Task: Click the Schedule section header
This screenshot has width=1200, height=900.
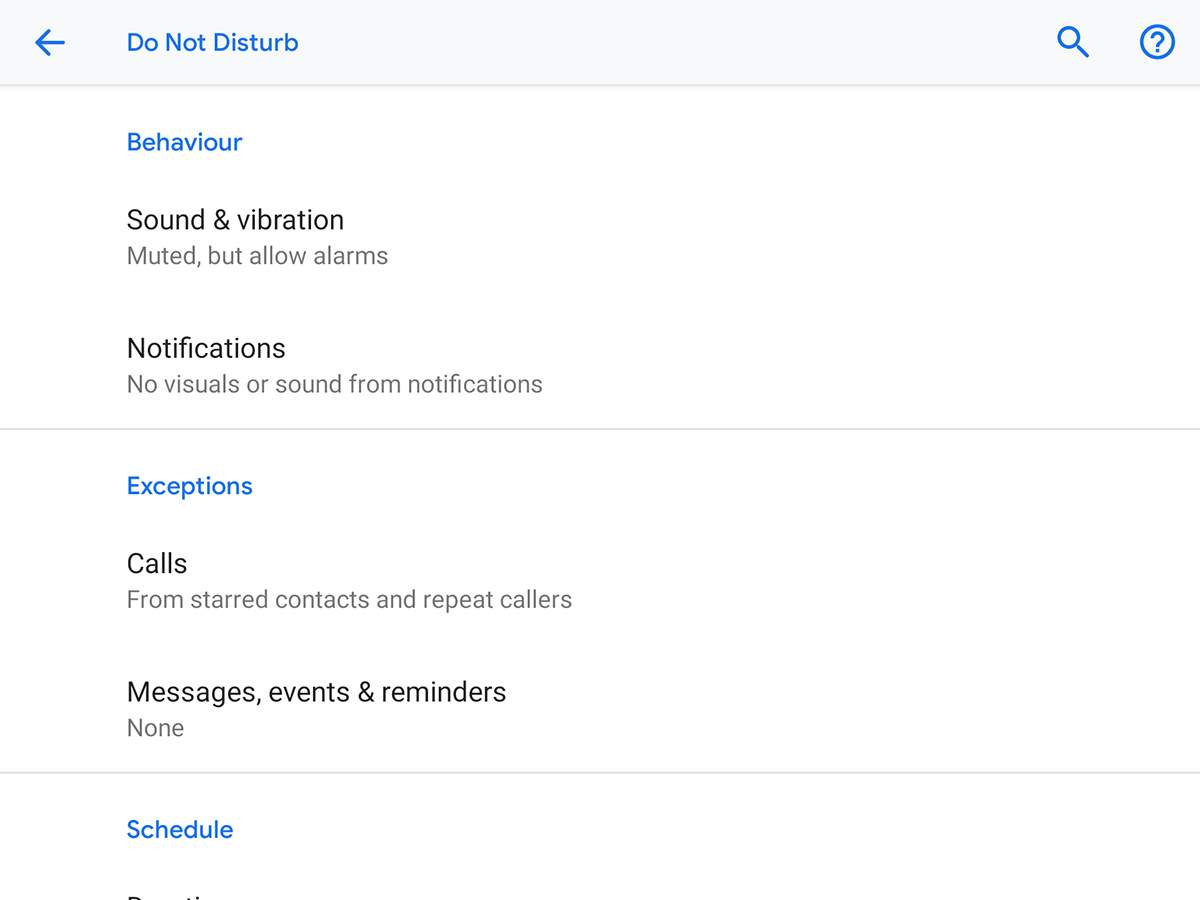Action: 180,830
